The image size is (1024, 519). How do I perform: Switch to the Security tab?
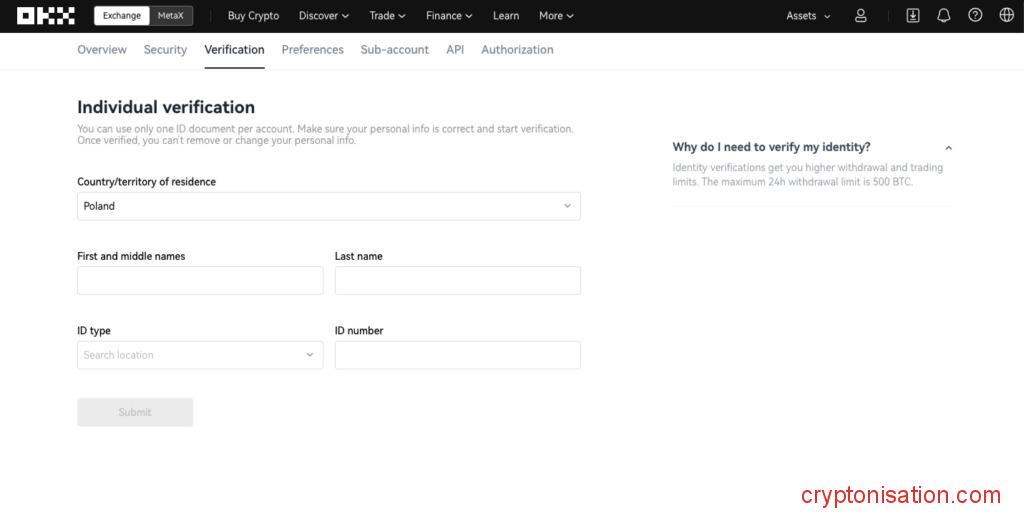[165, 50]
